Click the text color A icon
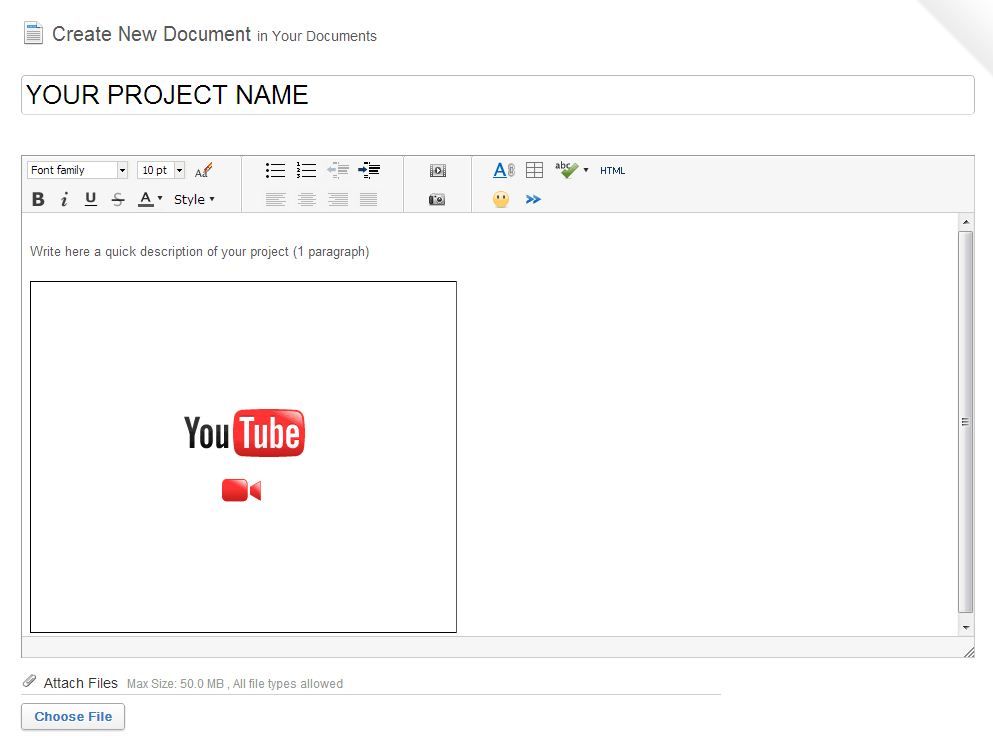This screenshot has width=993, height=740. pos(146,199)
